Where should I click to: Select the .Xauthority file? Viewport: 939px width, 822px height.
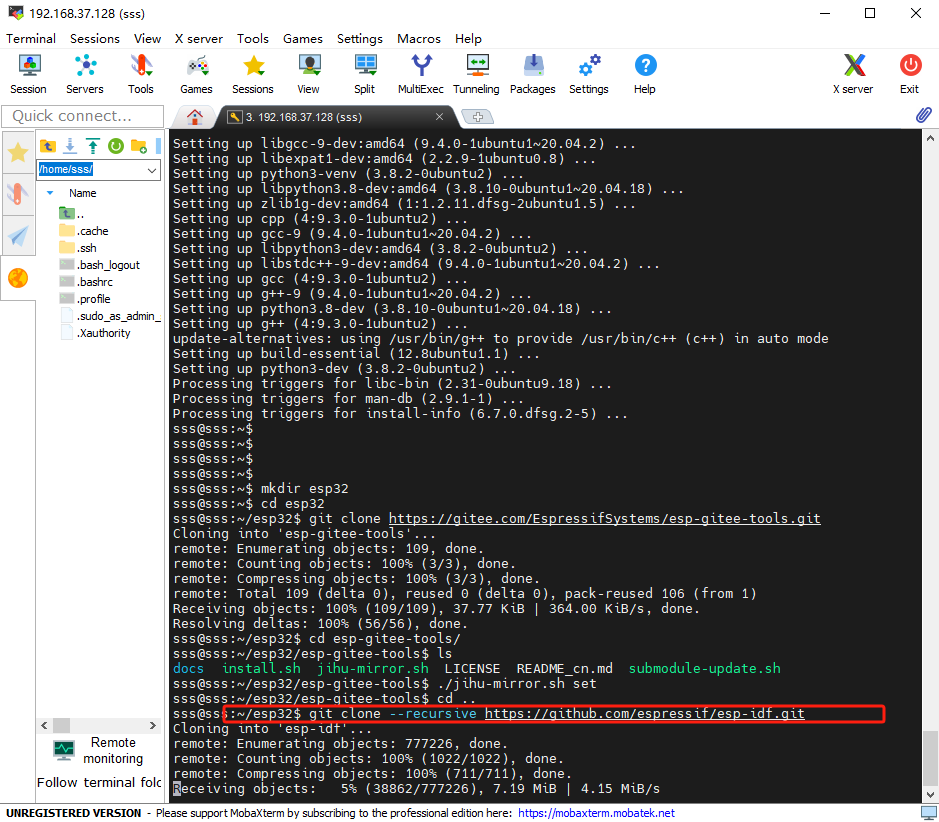coord(95,333)
